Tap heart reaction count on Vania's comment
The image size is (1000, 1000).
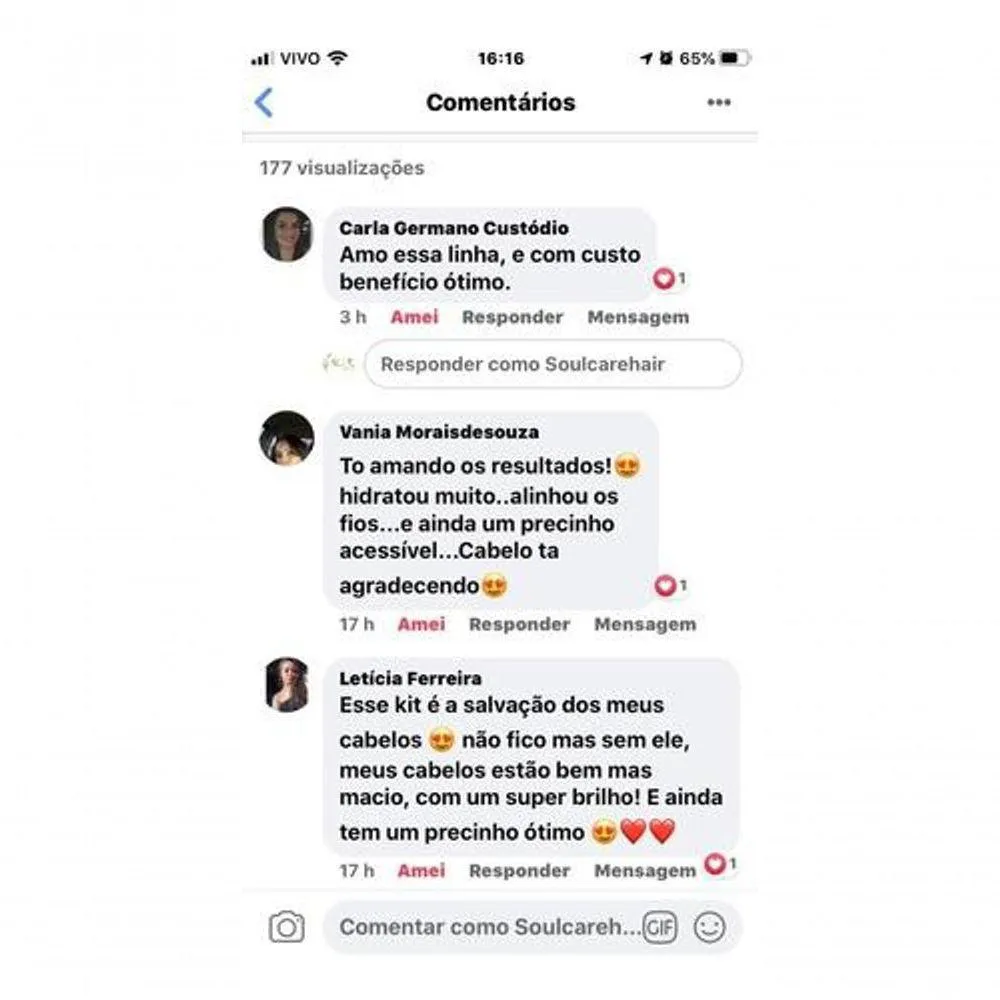tap(671, 585)
